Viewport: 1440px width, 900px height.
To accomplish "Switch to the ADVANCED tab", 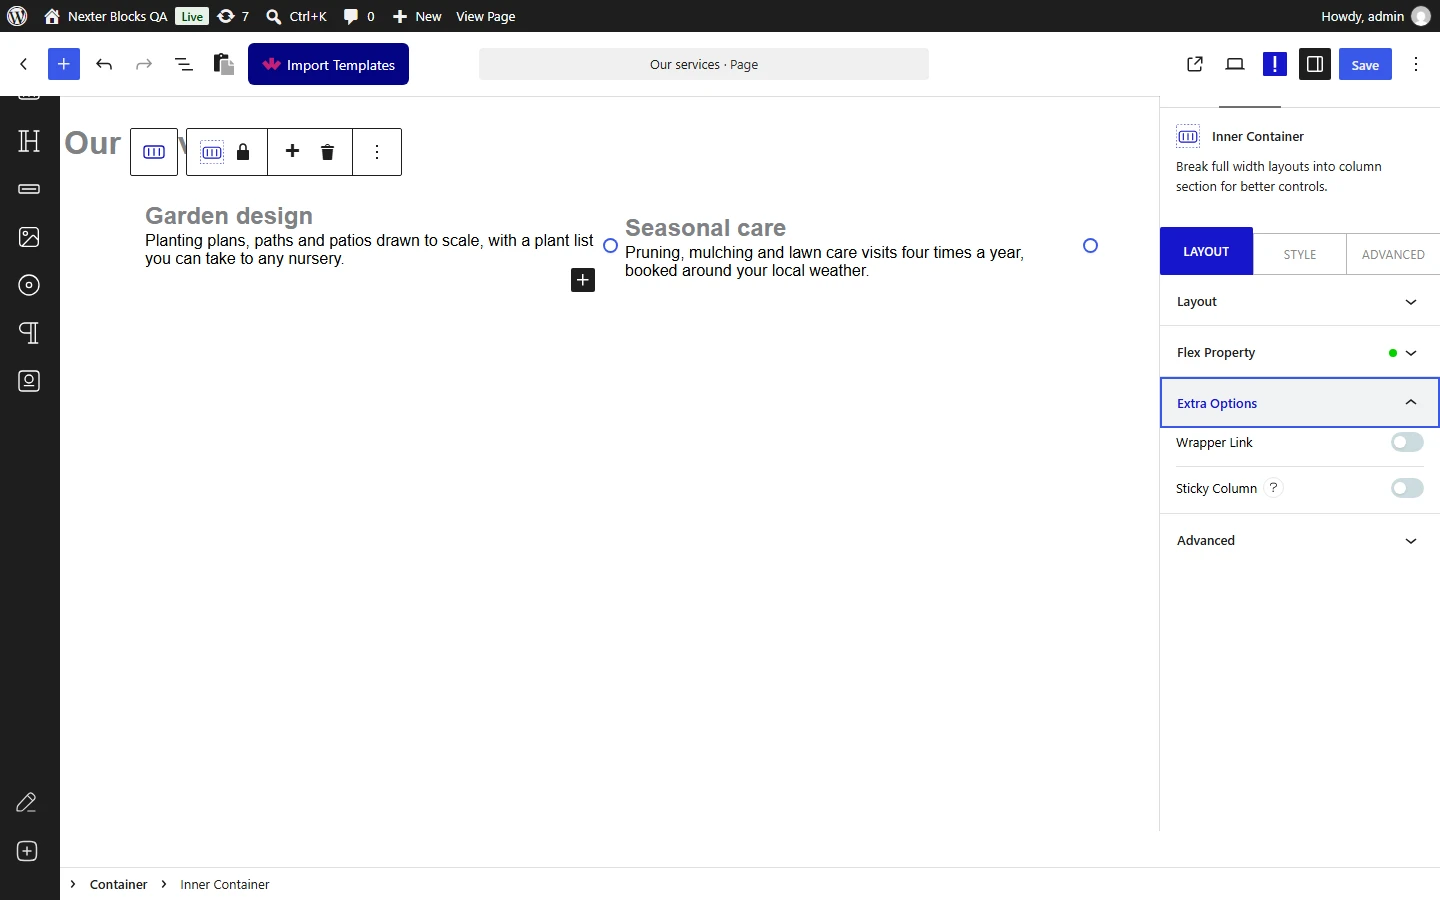I will click(x=1393, y=254).
